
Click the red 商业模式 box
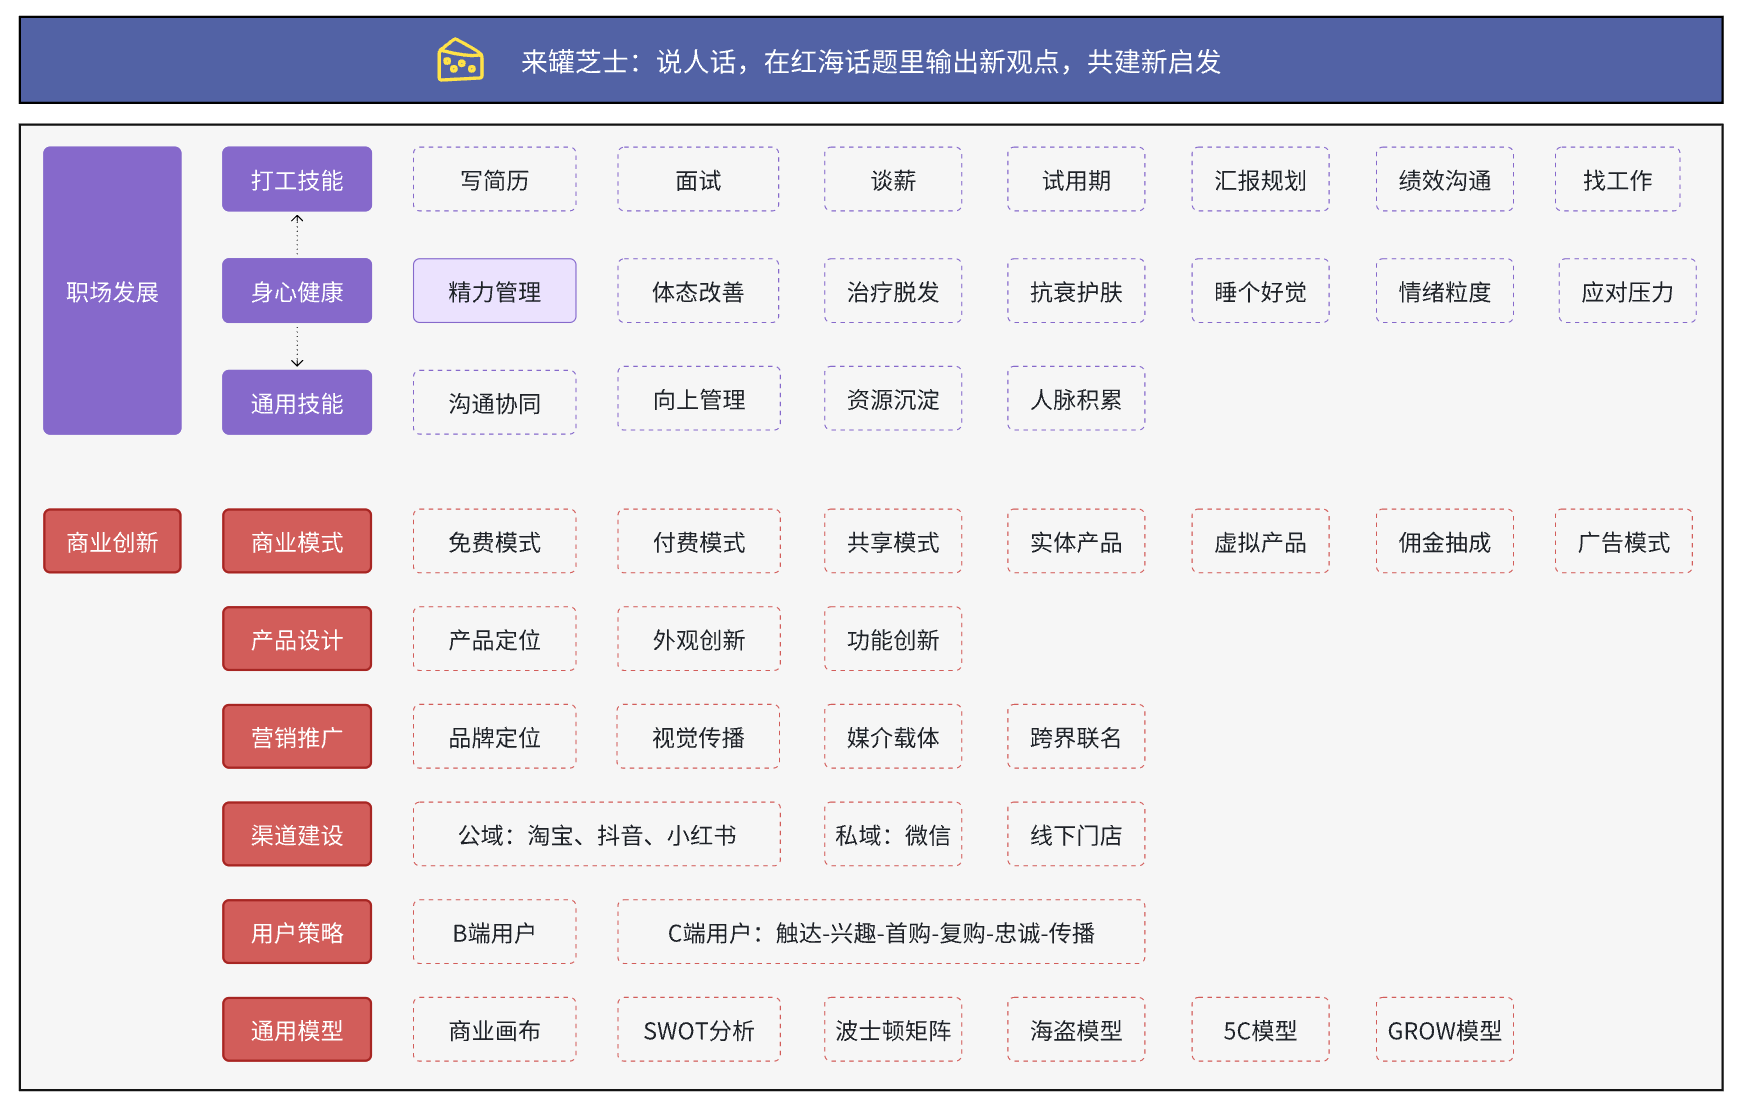click(x=297, y=541)
